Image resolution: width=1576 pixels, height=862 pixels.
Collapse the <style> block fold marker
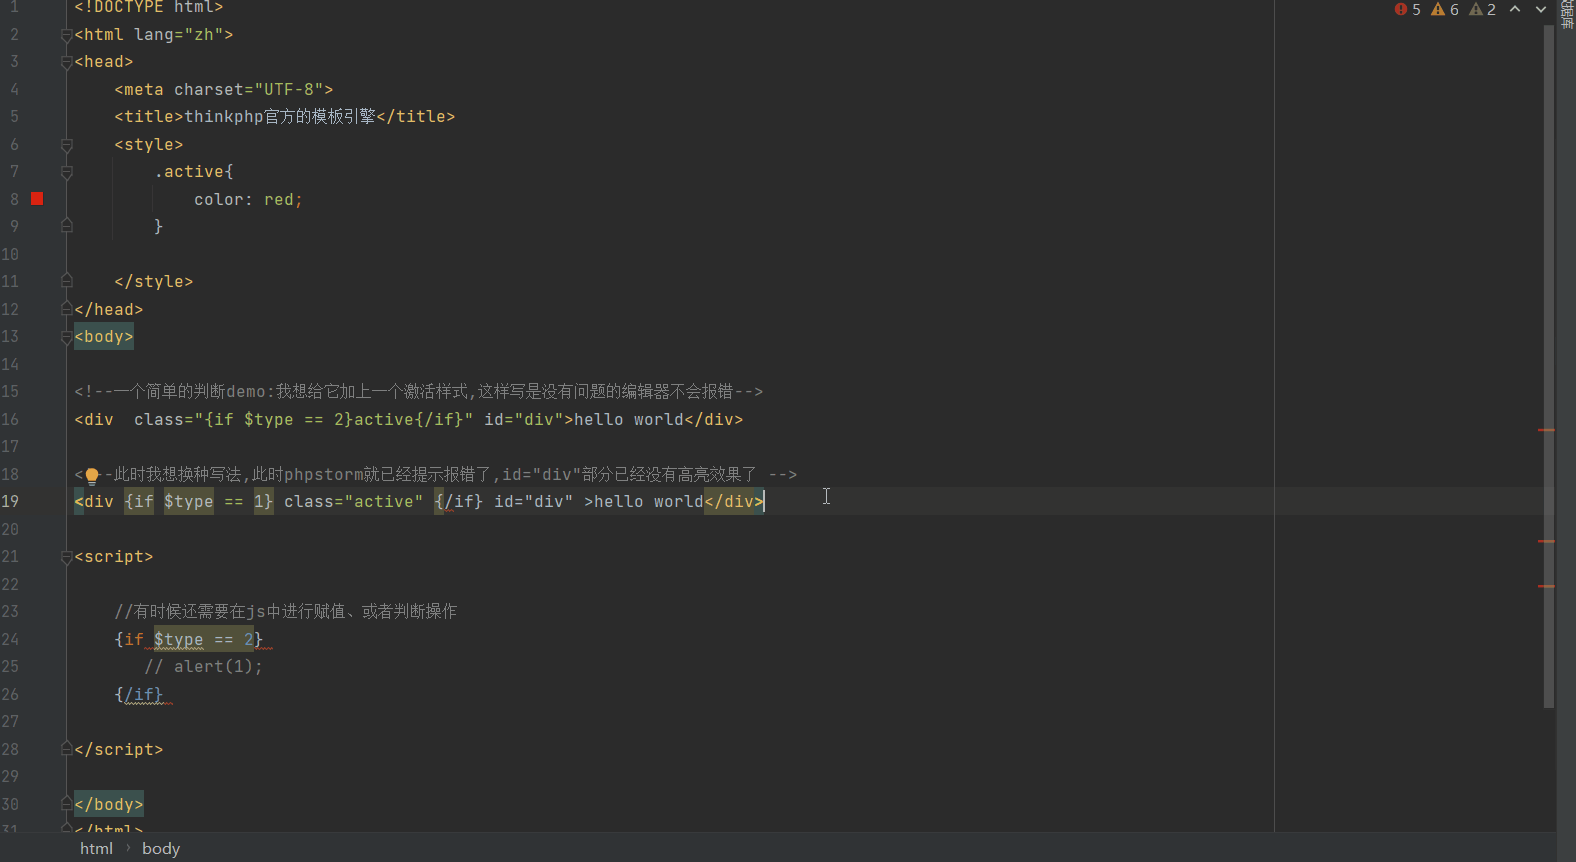(66, 145)
